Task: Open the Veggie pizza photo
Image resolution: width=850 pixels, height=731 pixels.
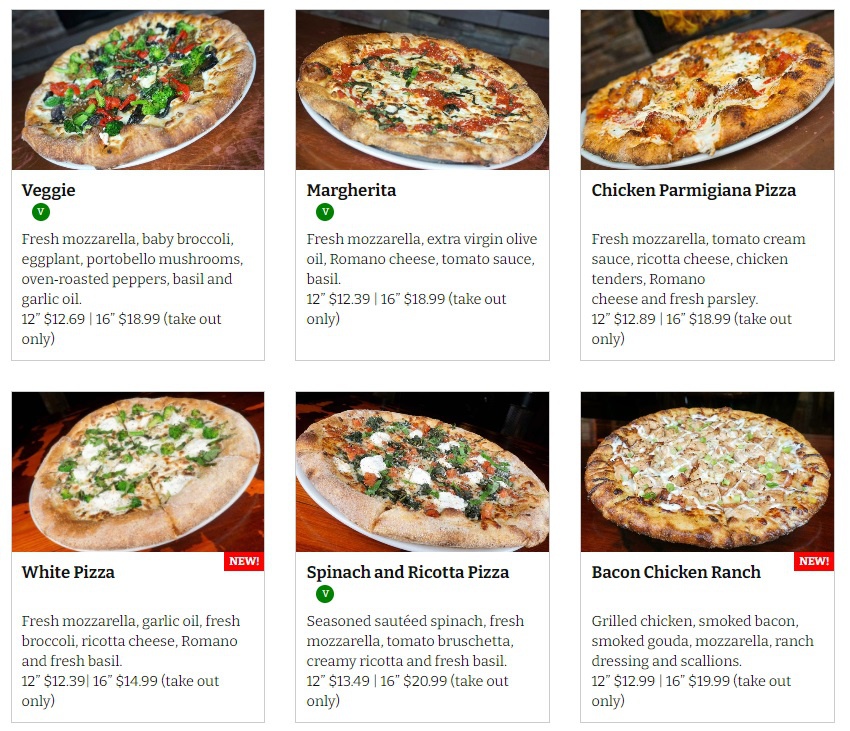Action: click(x=138, y=89)
